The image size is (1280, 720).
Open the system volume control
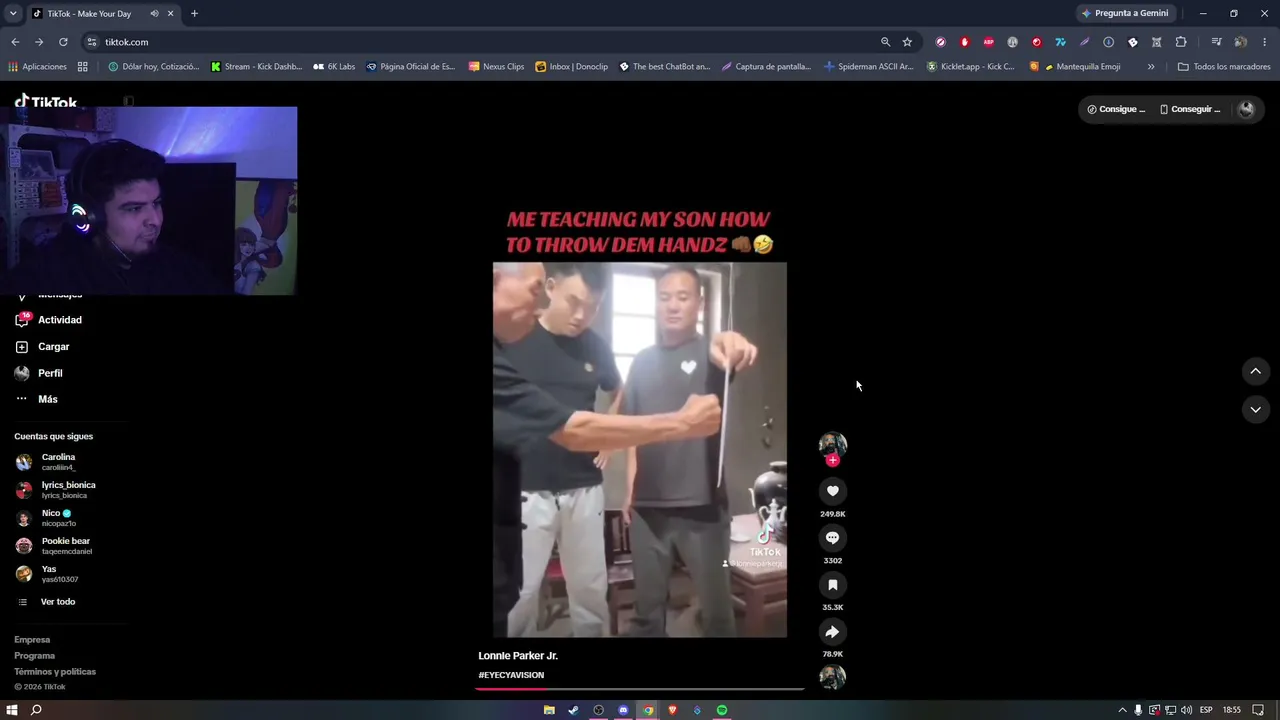[x=1186, y=710]
